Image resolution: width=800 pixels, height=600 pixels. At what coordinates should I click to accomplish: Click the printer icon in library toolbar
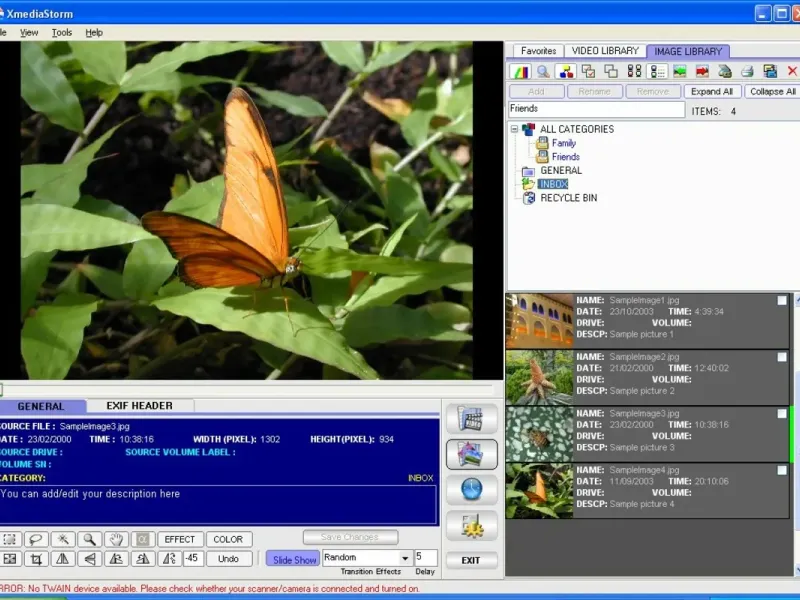(746, 71)
